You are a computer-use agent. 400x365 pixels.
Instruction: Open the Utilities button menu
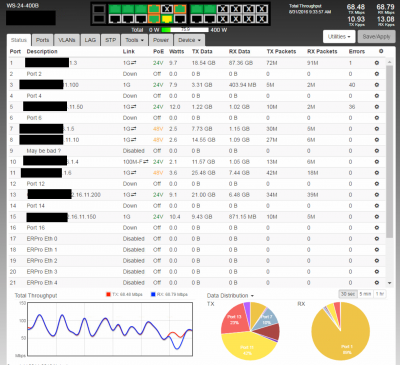[x=339, y=37]
